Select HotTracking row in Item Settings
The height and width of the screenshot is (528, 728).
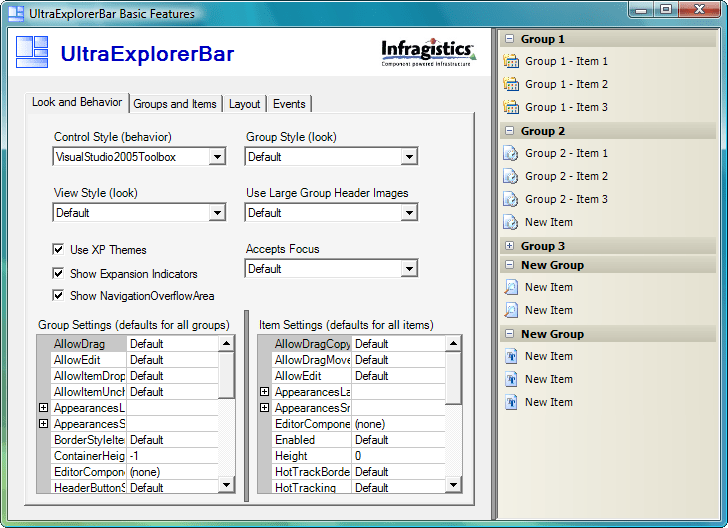pos(352,487)
